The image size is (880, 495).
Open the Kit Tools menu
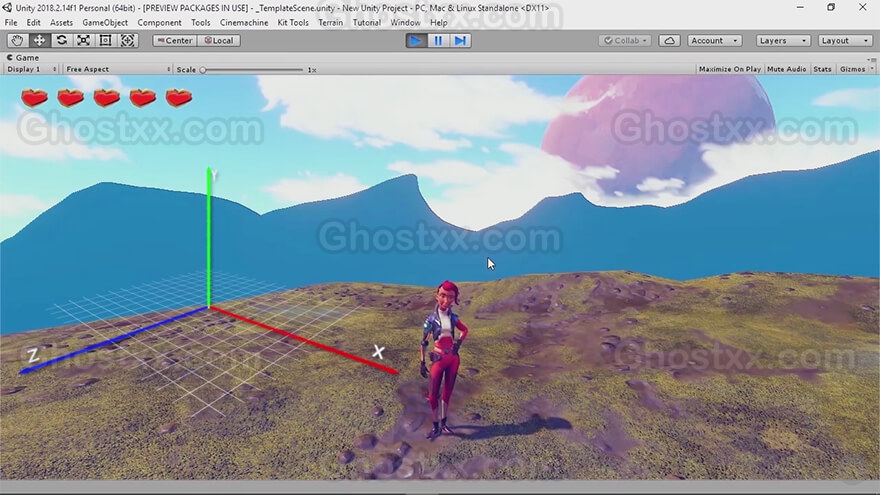(293, 22)
